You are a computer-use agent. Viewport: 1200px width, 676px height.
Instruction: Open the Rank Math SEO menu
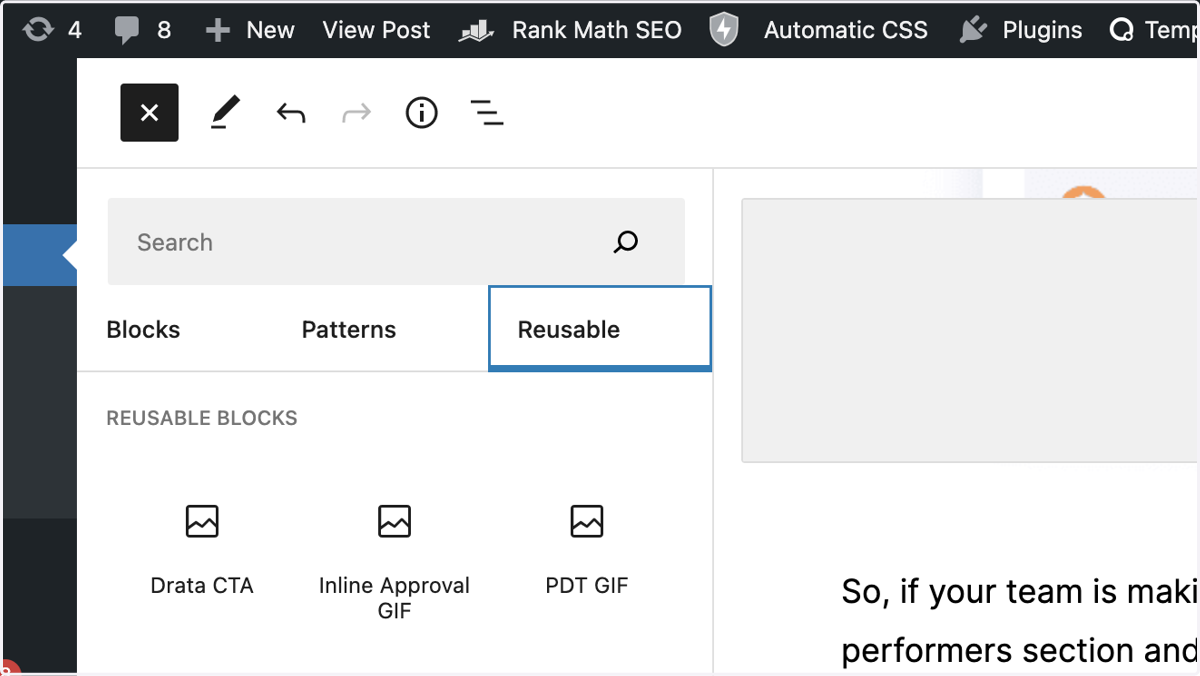[570, 30]
